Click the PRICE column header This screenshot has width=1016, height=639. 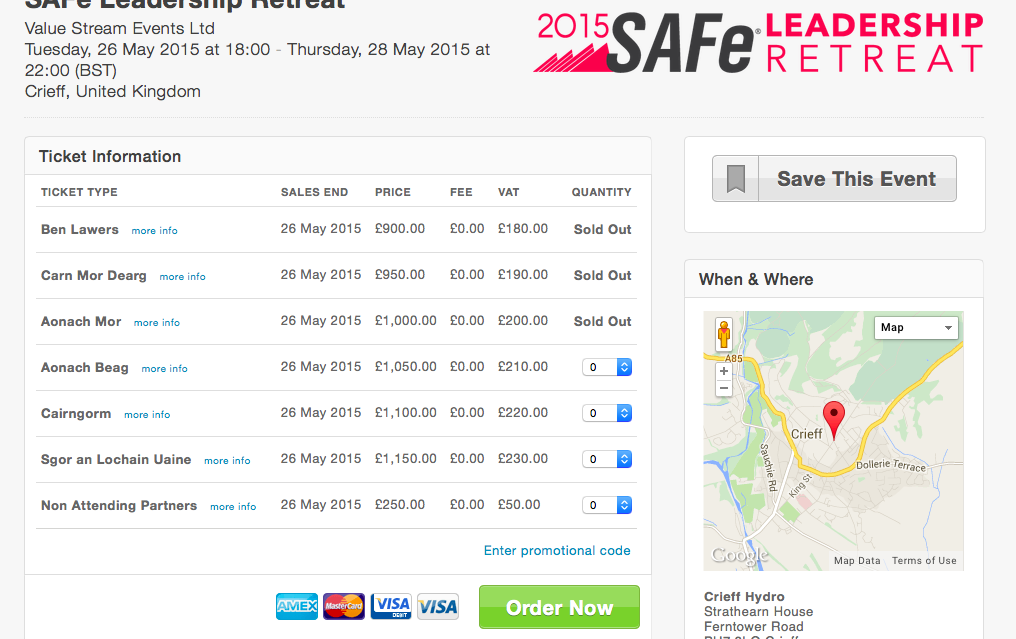(393, 192)
